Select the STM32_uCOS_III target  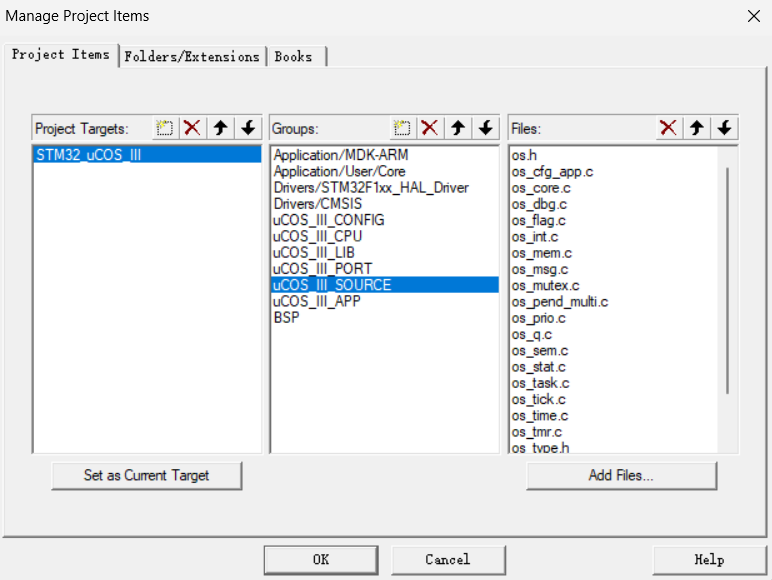pos(147,155)
